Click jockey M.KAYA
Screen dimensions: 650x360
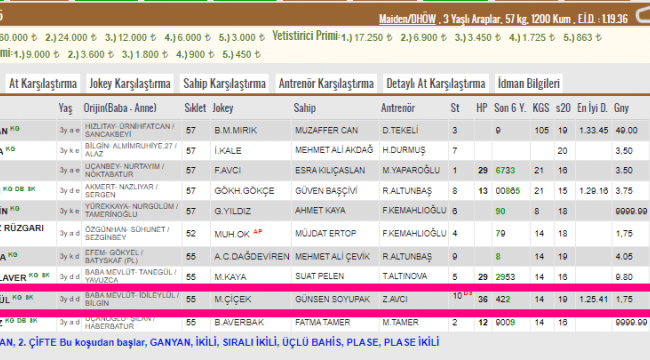tap(230, 277)
